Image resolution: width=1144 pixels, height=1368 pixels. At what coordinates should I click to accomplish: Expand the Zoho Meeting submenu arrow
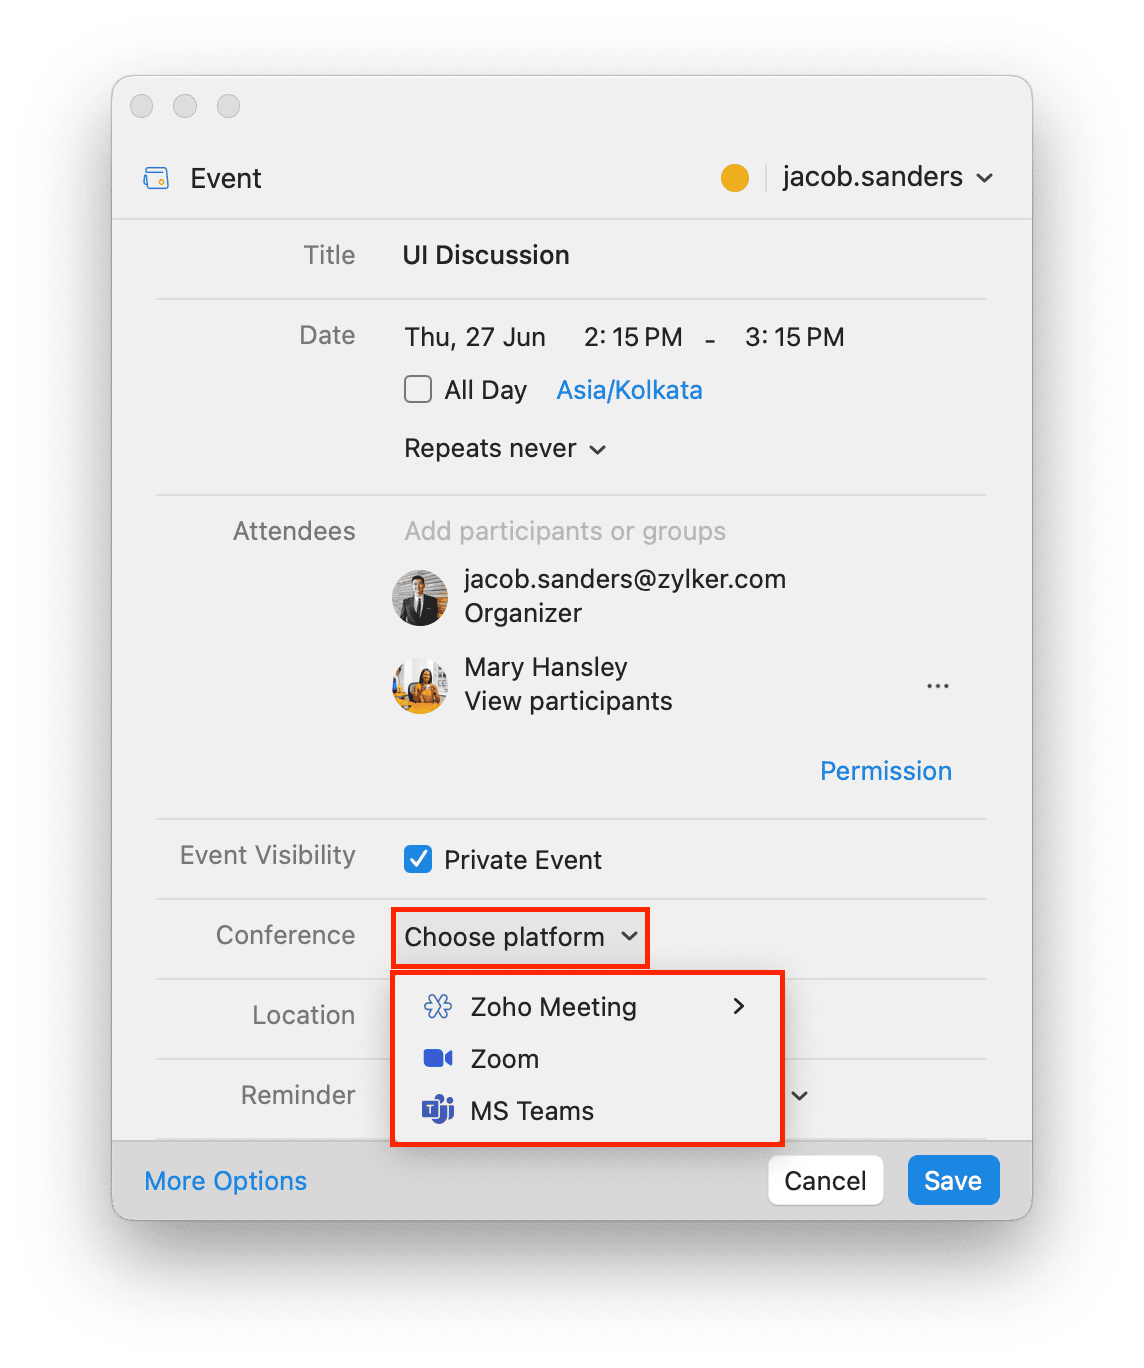coord(739,1006)
